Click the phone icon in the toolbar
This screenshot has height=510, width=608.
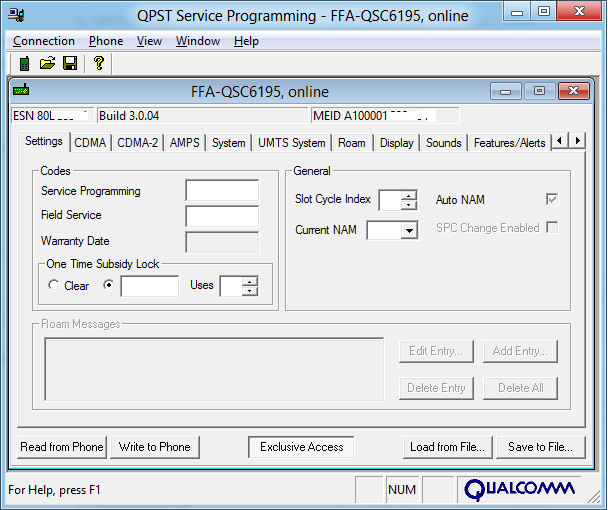[x=24, y=64]
